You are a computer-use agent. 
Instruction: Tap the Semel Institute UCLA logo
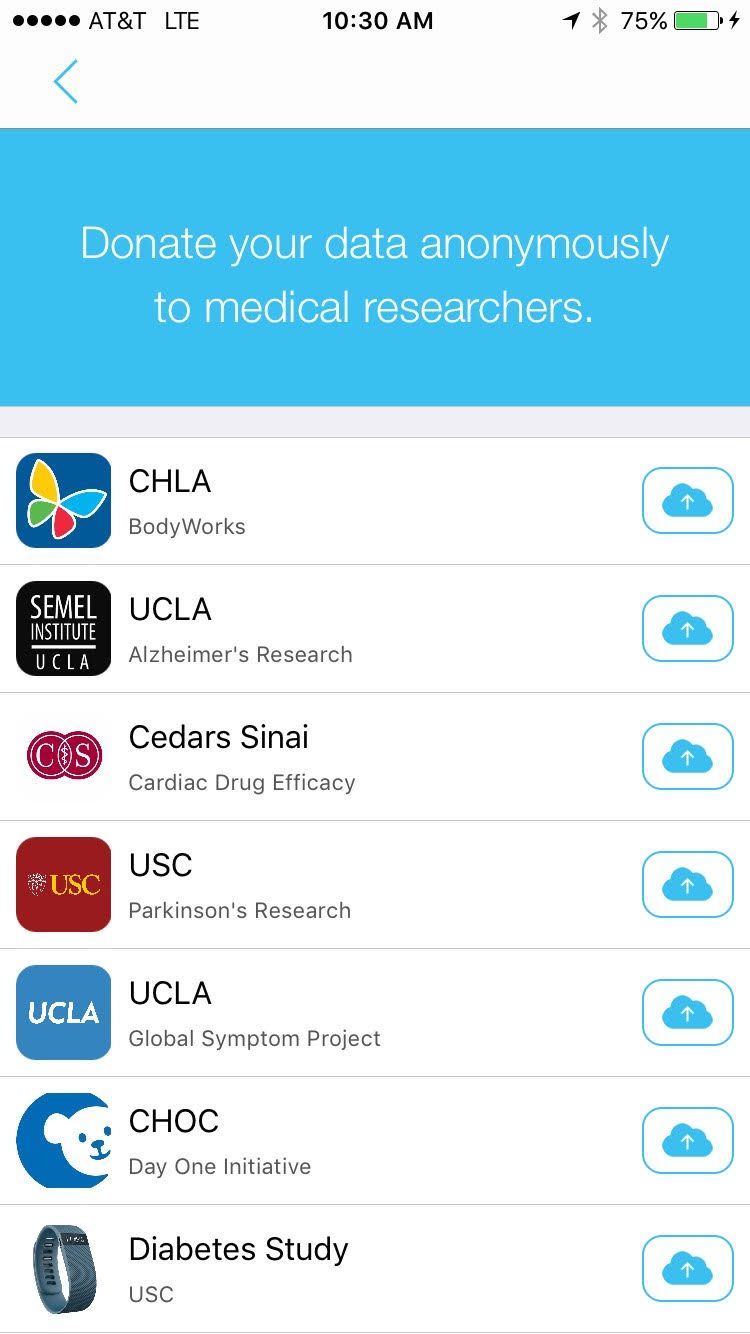[64, 628]
